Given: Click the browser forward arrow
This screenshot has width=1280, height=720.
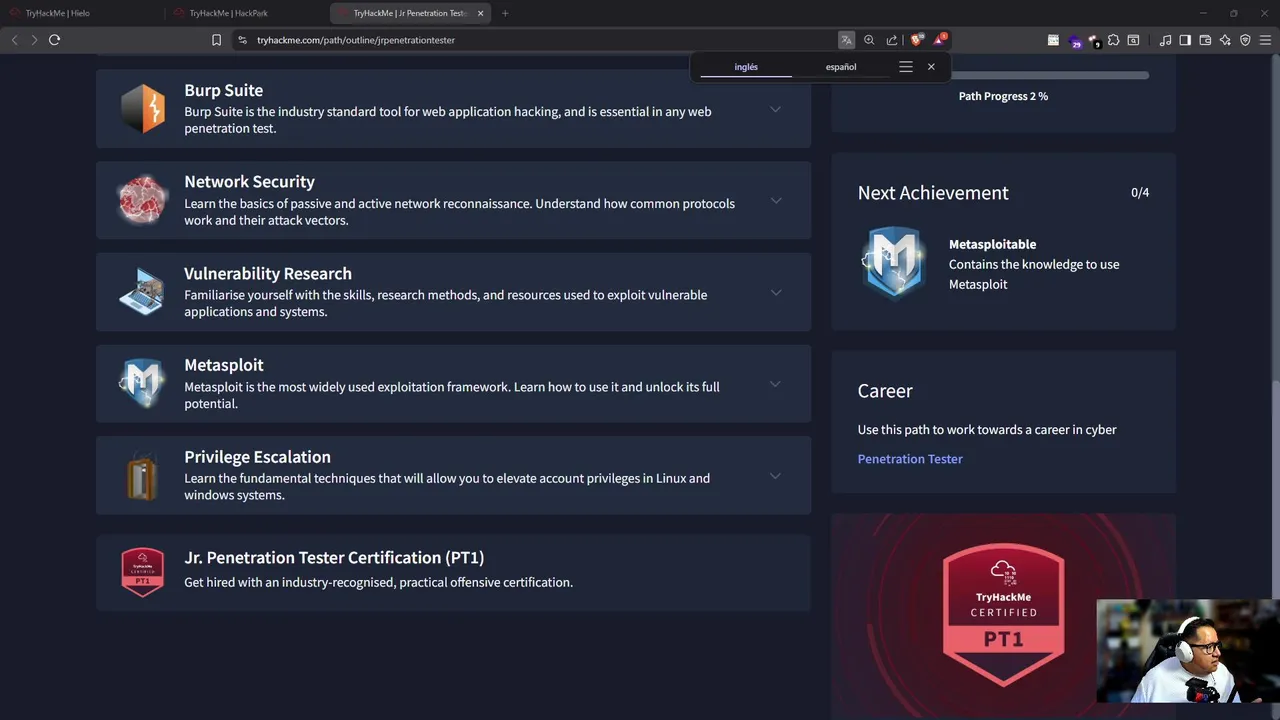Looking at the screenshot, I should [x=34, y=40].
